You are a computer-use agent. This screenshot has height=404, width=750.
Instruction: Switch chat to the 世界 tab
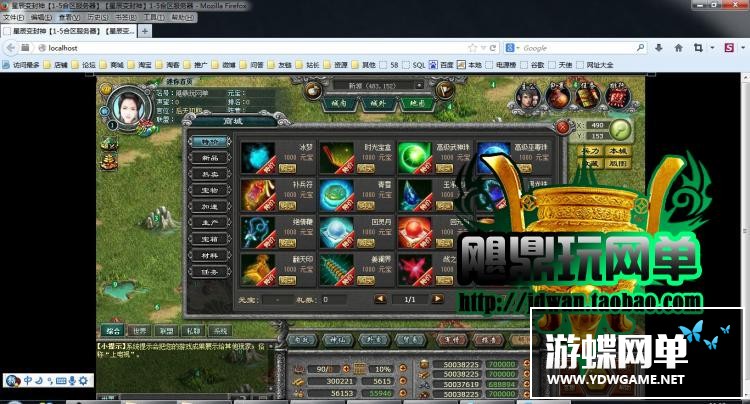coord(140,330)
